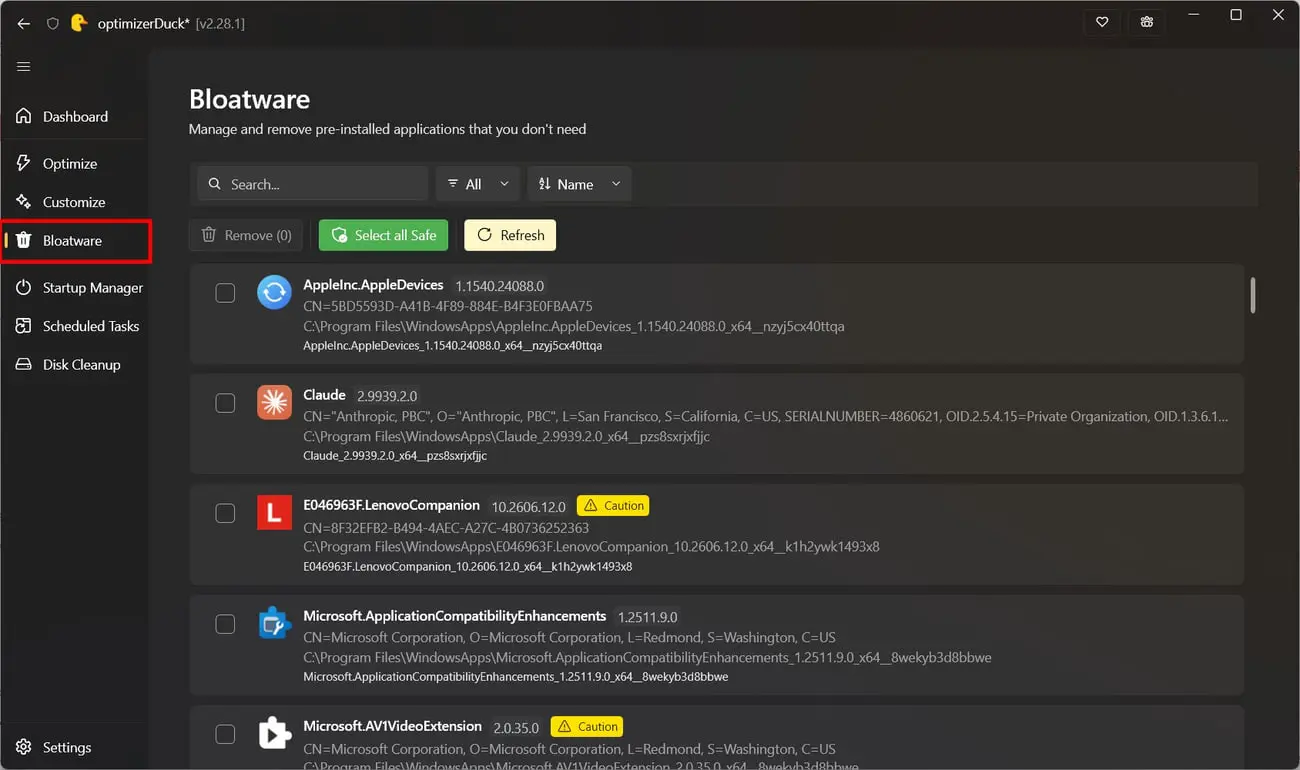
Task: Open Settings in the sidebar
Action: [x=75, y=747]
